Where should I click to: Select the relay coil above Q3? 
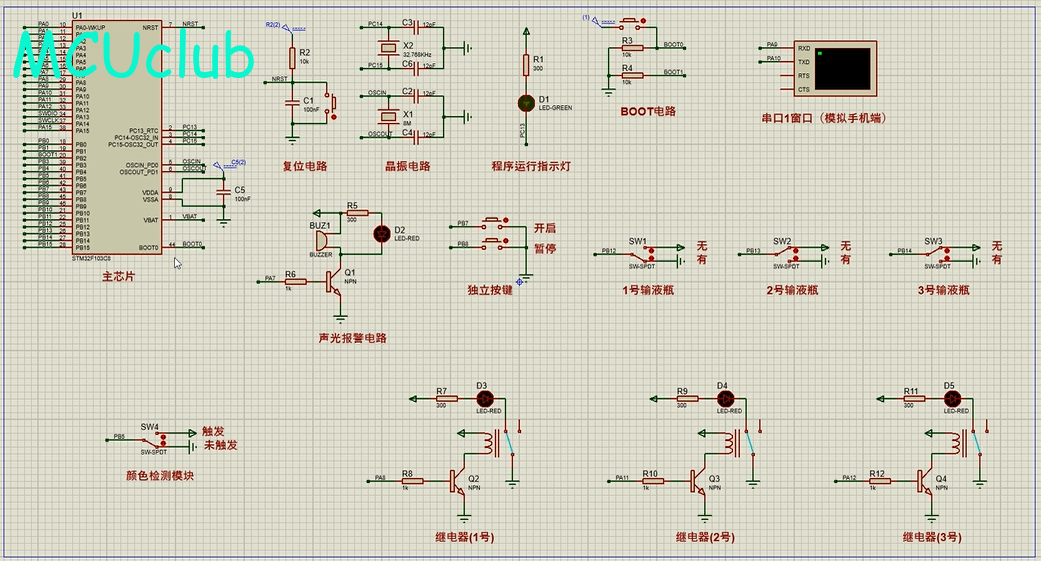(x=730, y=443)
